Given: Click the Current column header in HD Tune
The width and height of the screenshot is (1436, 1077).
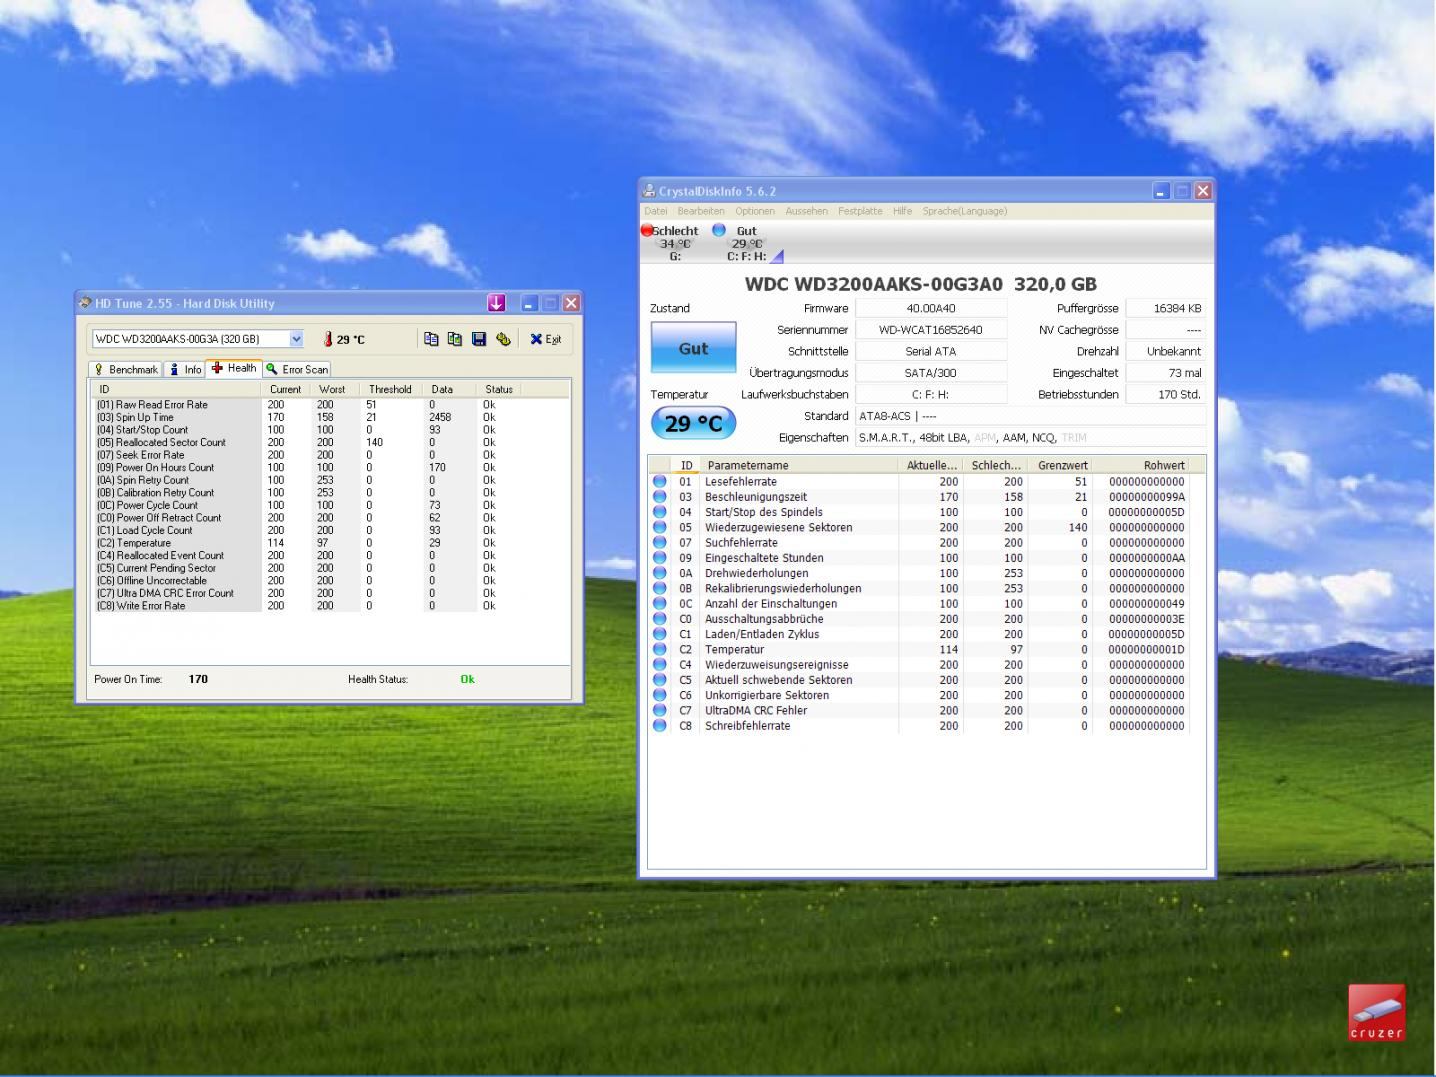Looking at the screenshot, I should coord(285,389).
